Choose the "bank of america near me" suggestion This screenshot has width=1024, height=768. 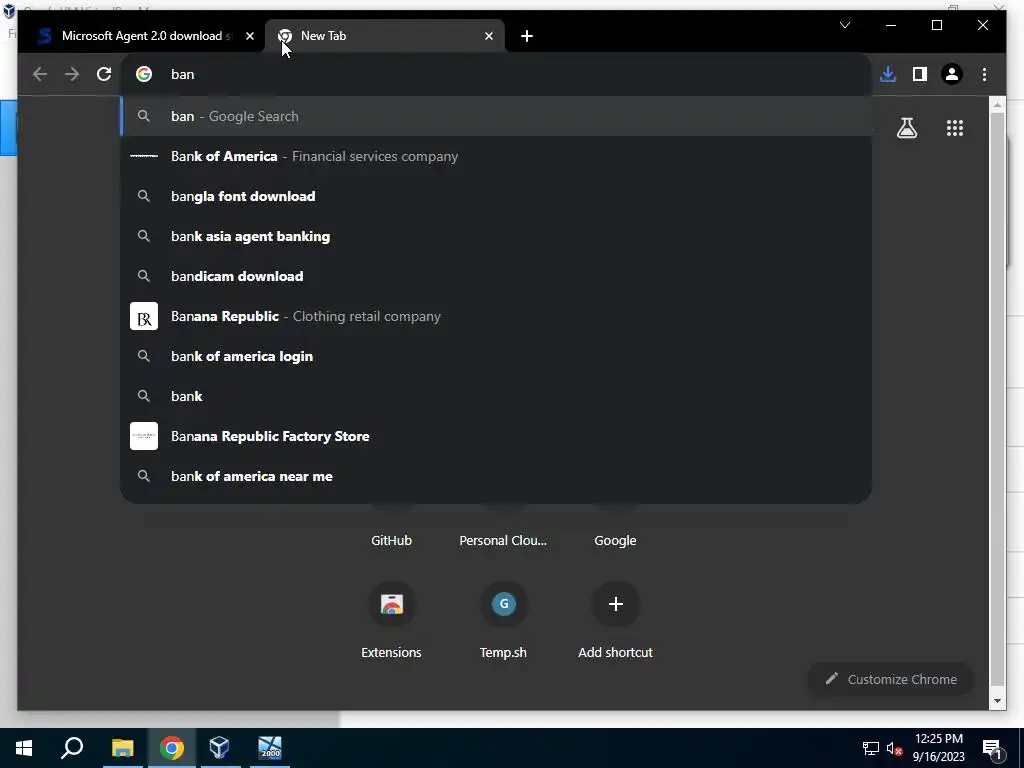click(496, 476)
